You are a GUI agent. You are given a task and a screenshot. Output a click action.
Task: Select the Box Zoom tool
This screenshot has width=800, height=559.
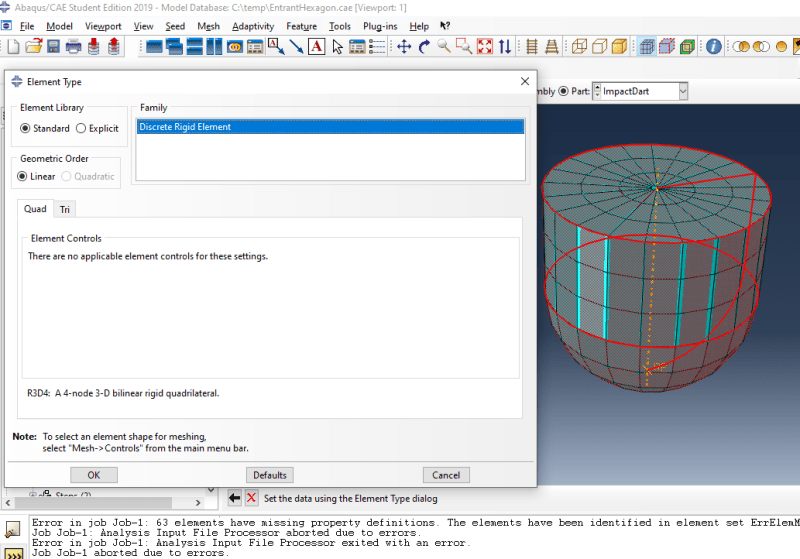tap(464, 46)
